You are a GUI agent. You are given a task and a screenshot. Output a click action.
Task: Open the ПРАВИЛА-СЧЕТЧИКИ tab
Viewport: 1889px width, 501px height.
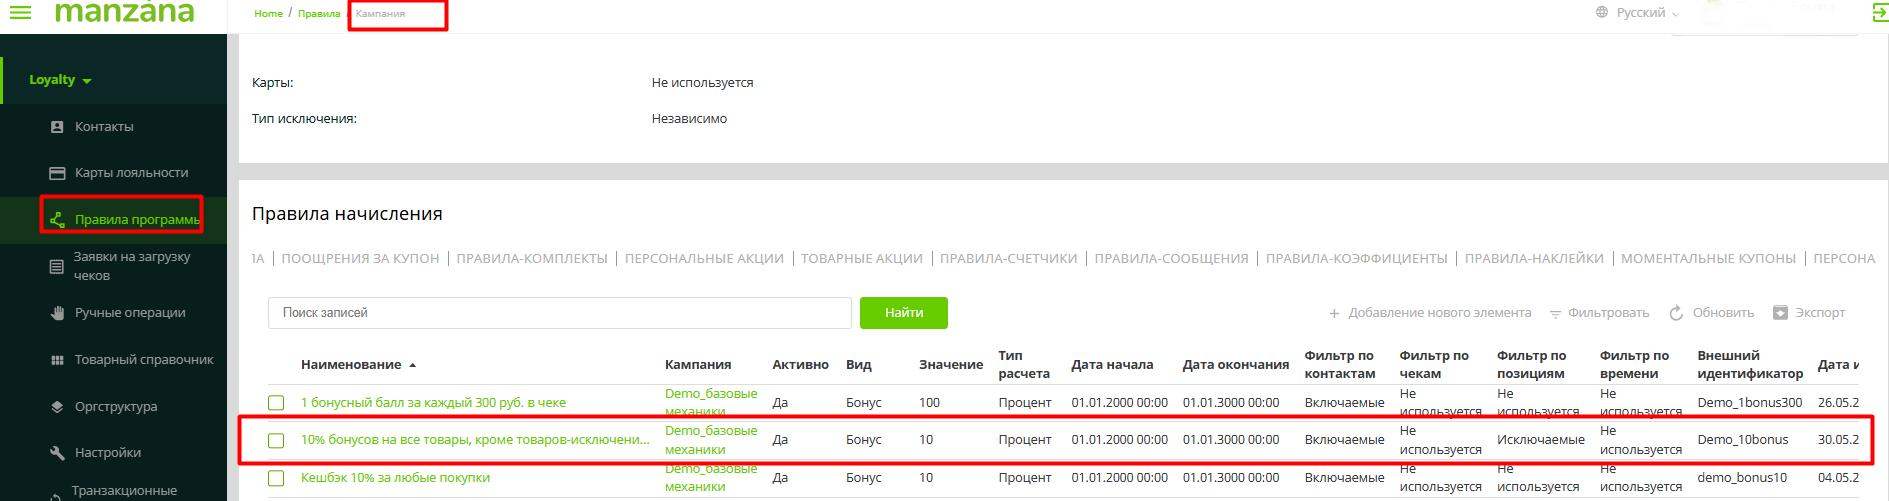point(1008,258)
